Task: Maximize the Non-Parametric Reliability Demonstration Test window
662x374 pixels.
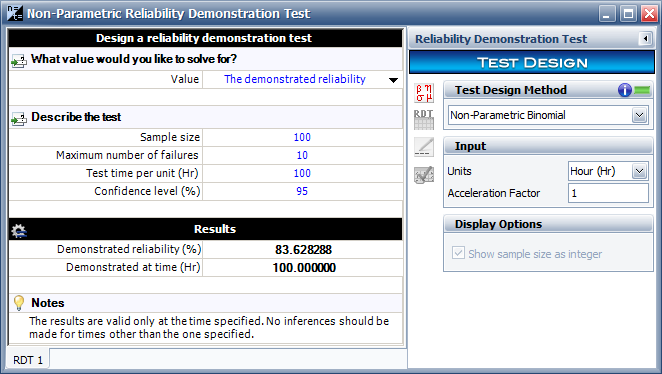Action: click(628, 14)
